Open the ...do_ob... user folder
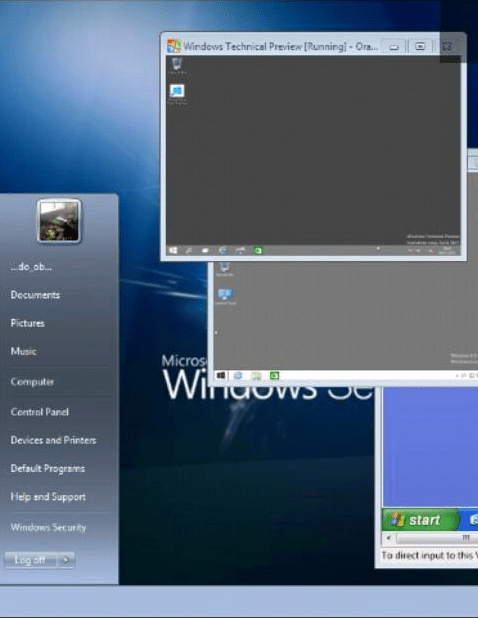The image size is (478, 618). (x=31, y=267)
